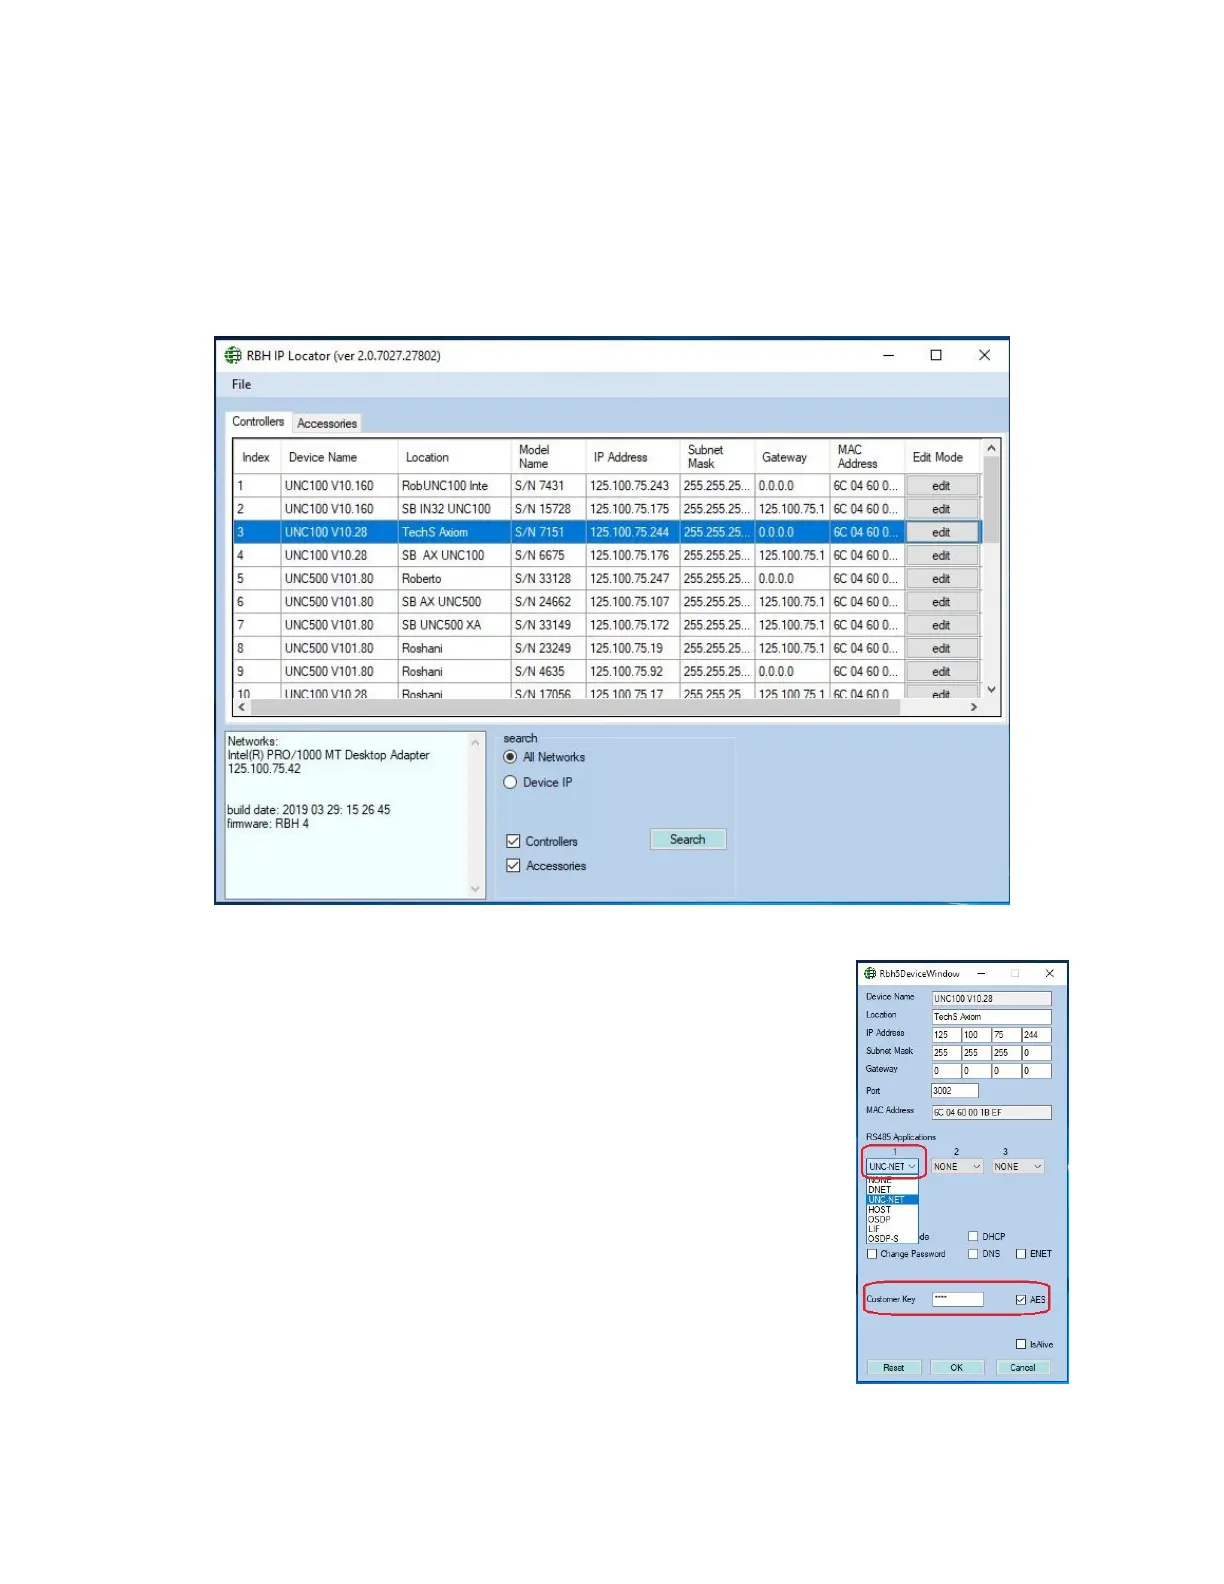Close the Rbh5DeviceWindow dialog
The image size is (1224, 1584).
pyautogui.click(x=1049, y=973)
